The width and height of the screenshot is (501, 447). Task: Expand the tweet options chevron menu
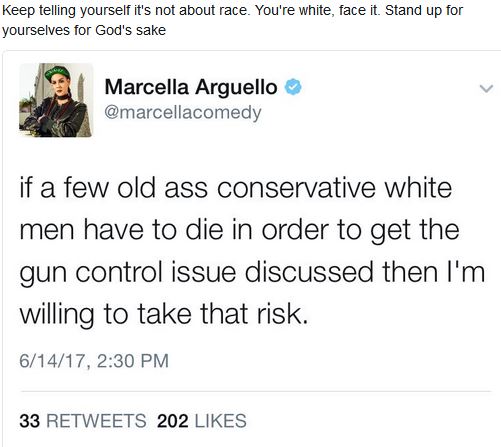[x=486, y=89]
